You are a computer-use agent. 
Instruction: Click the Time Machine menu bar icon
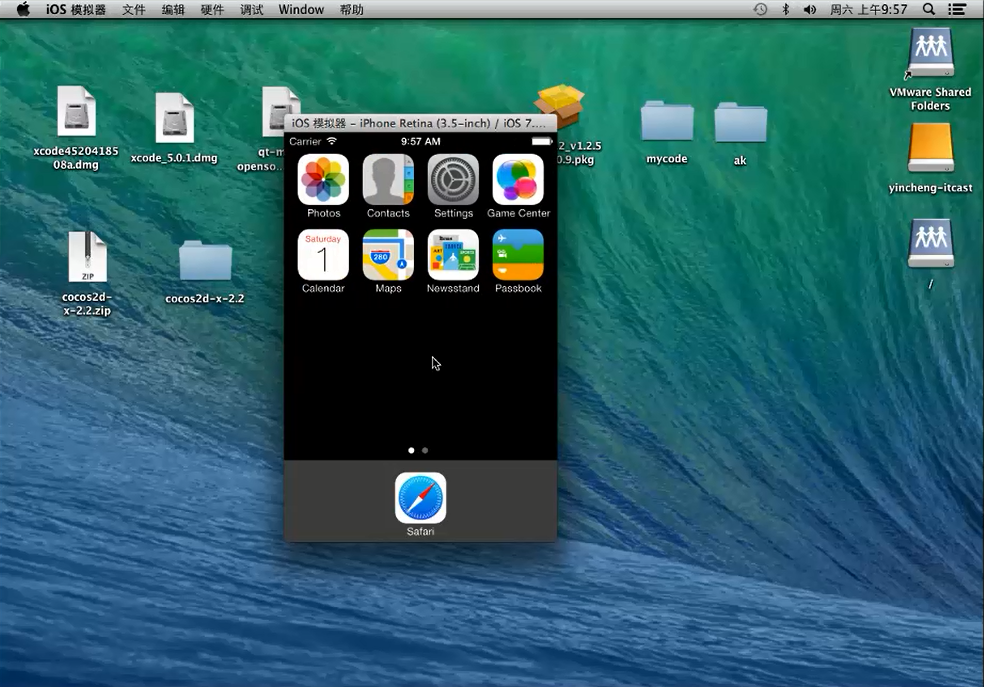pos(761,9)
